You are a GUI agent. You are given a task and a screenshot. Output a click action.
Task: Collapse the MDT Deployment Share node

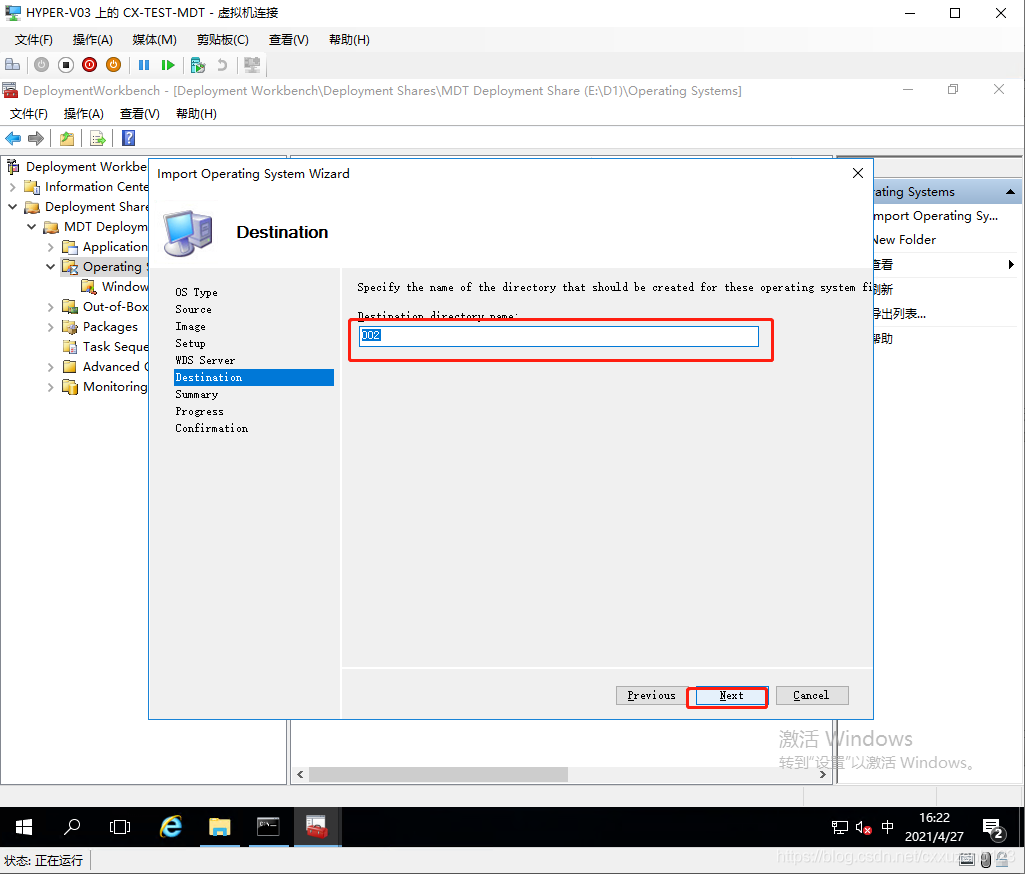[31, 227]
